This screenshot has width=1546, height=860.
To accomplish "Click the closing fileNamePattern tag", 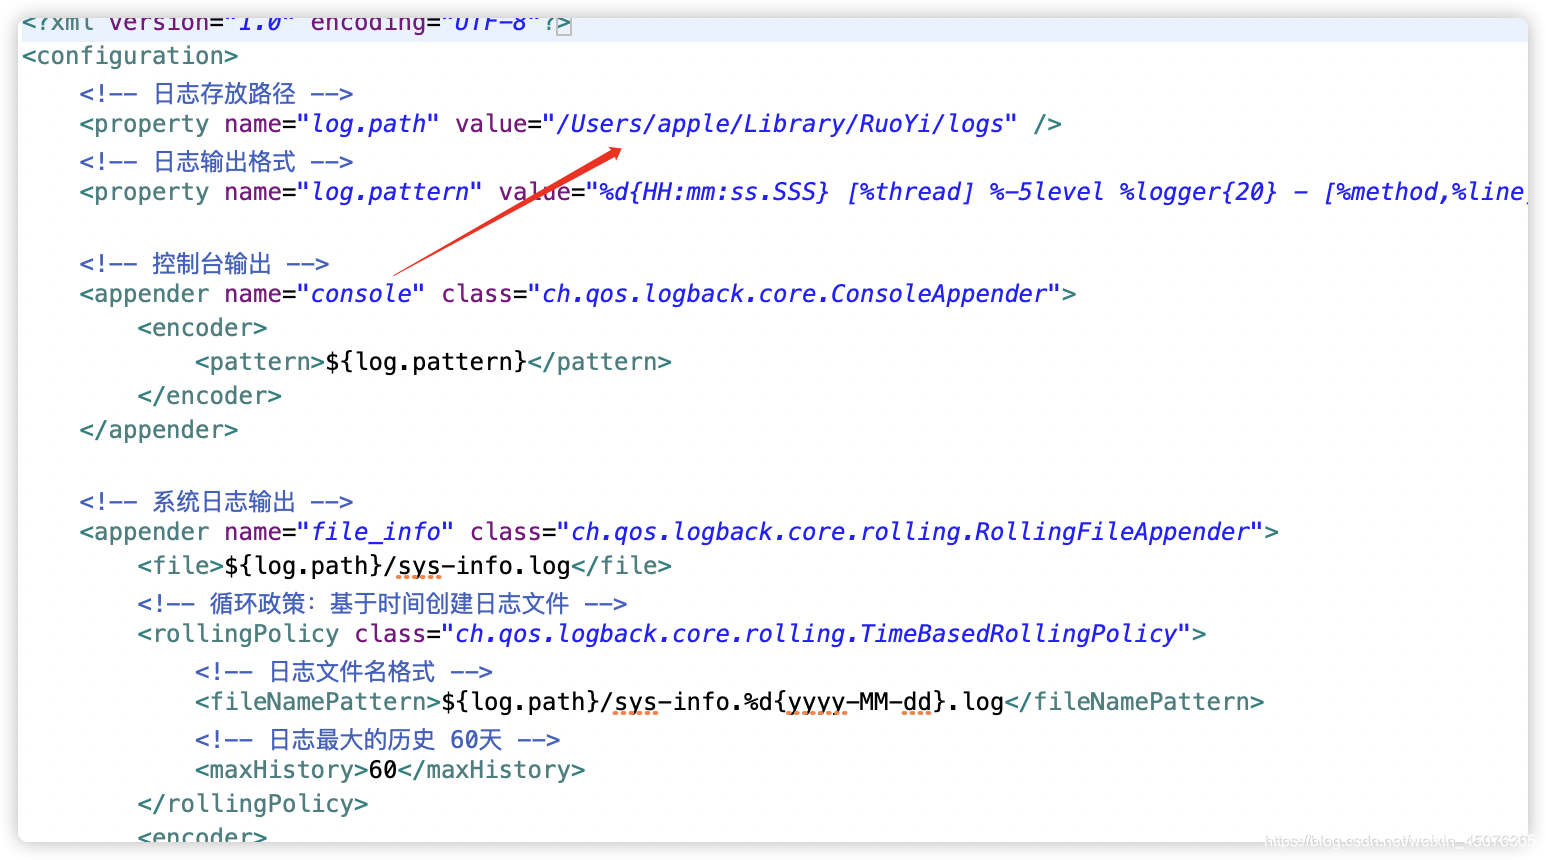I will (x=1134, y=702).
